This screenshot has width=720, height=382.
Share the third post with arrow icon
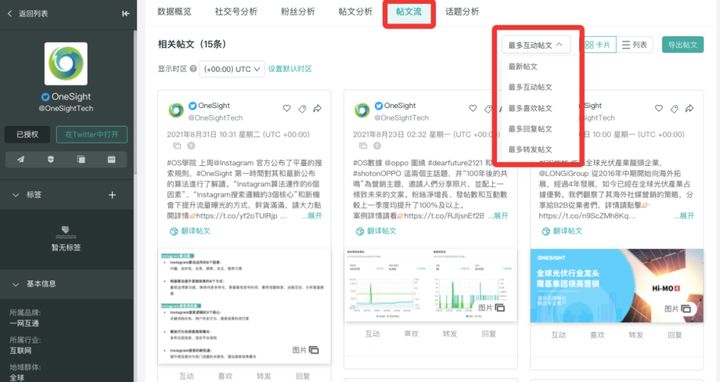pyautogui.click(x=690, y=108)
